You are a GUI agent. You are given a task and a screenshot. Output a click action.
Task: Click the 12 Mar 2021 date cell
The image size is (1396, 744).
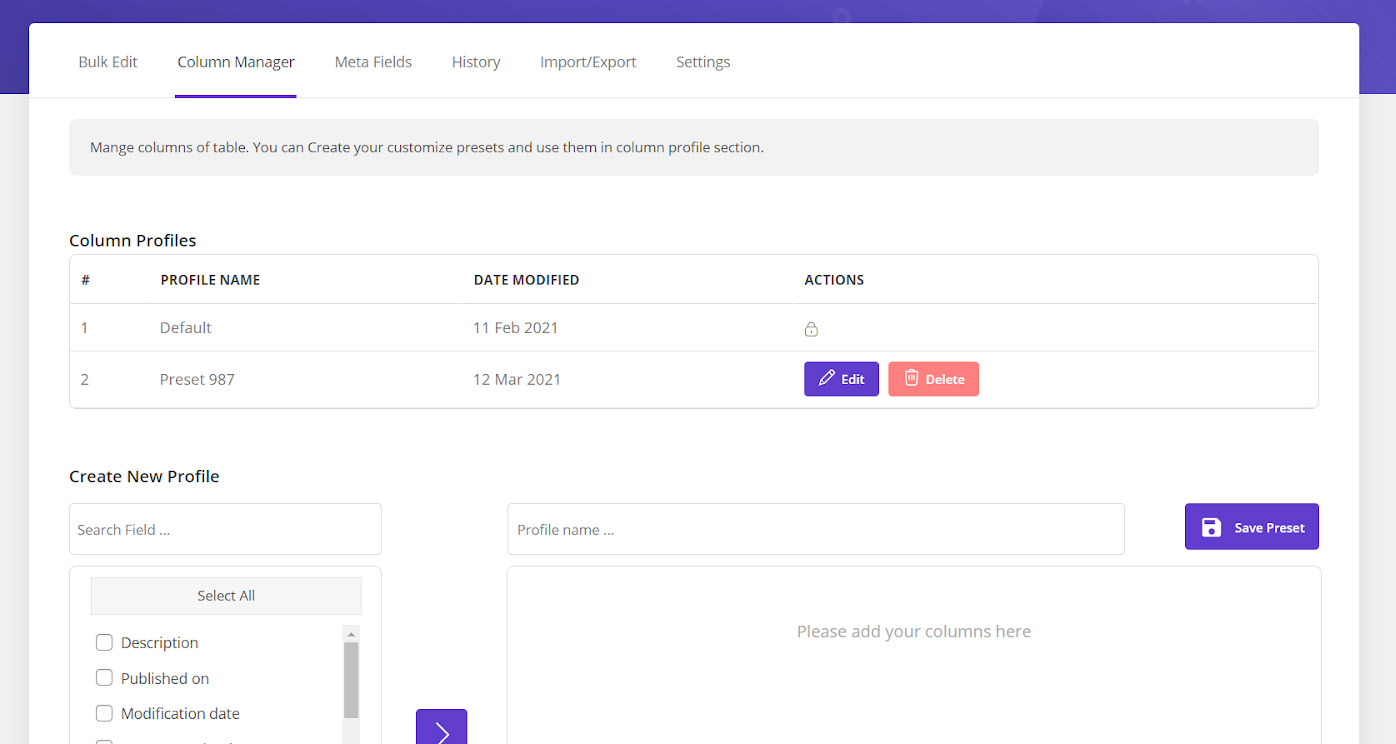click(x=517, y=380)
